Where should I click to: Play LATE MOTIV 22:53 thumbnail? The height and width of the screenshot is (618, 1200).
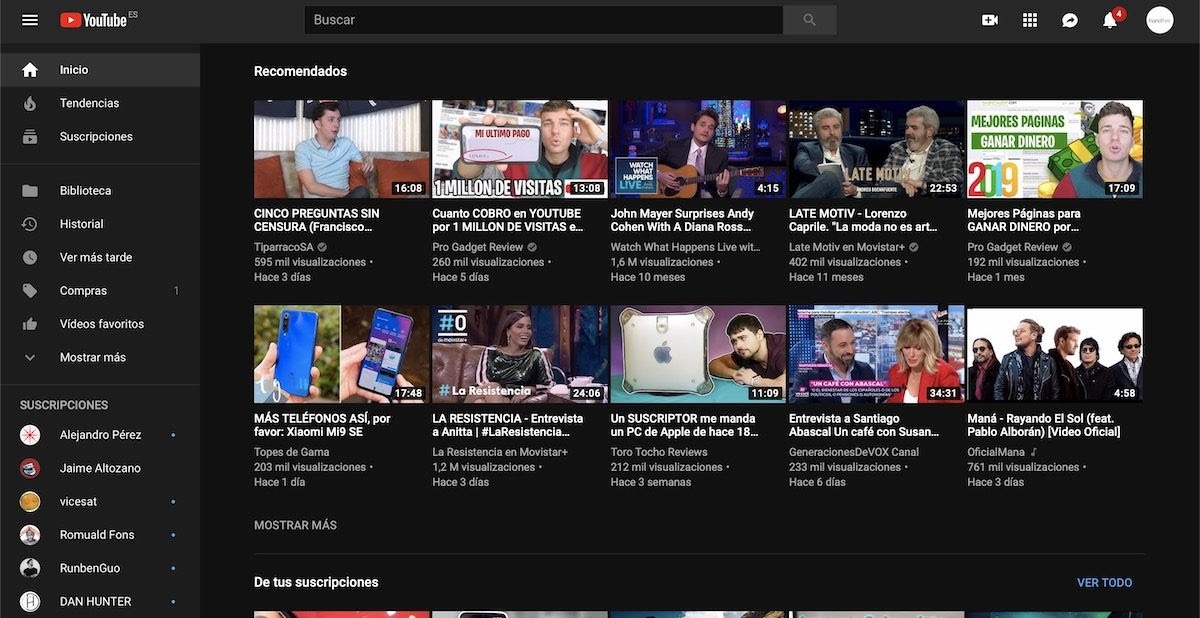coord(876,149)
